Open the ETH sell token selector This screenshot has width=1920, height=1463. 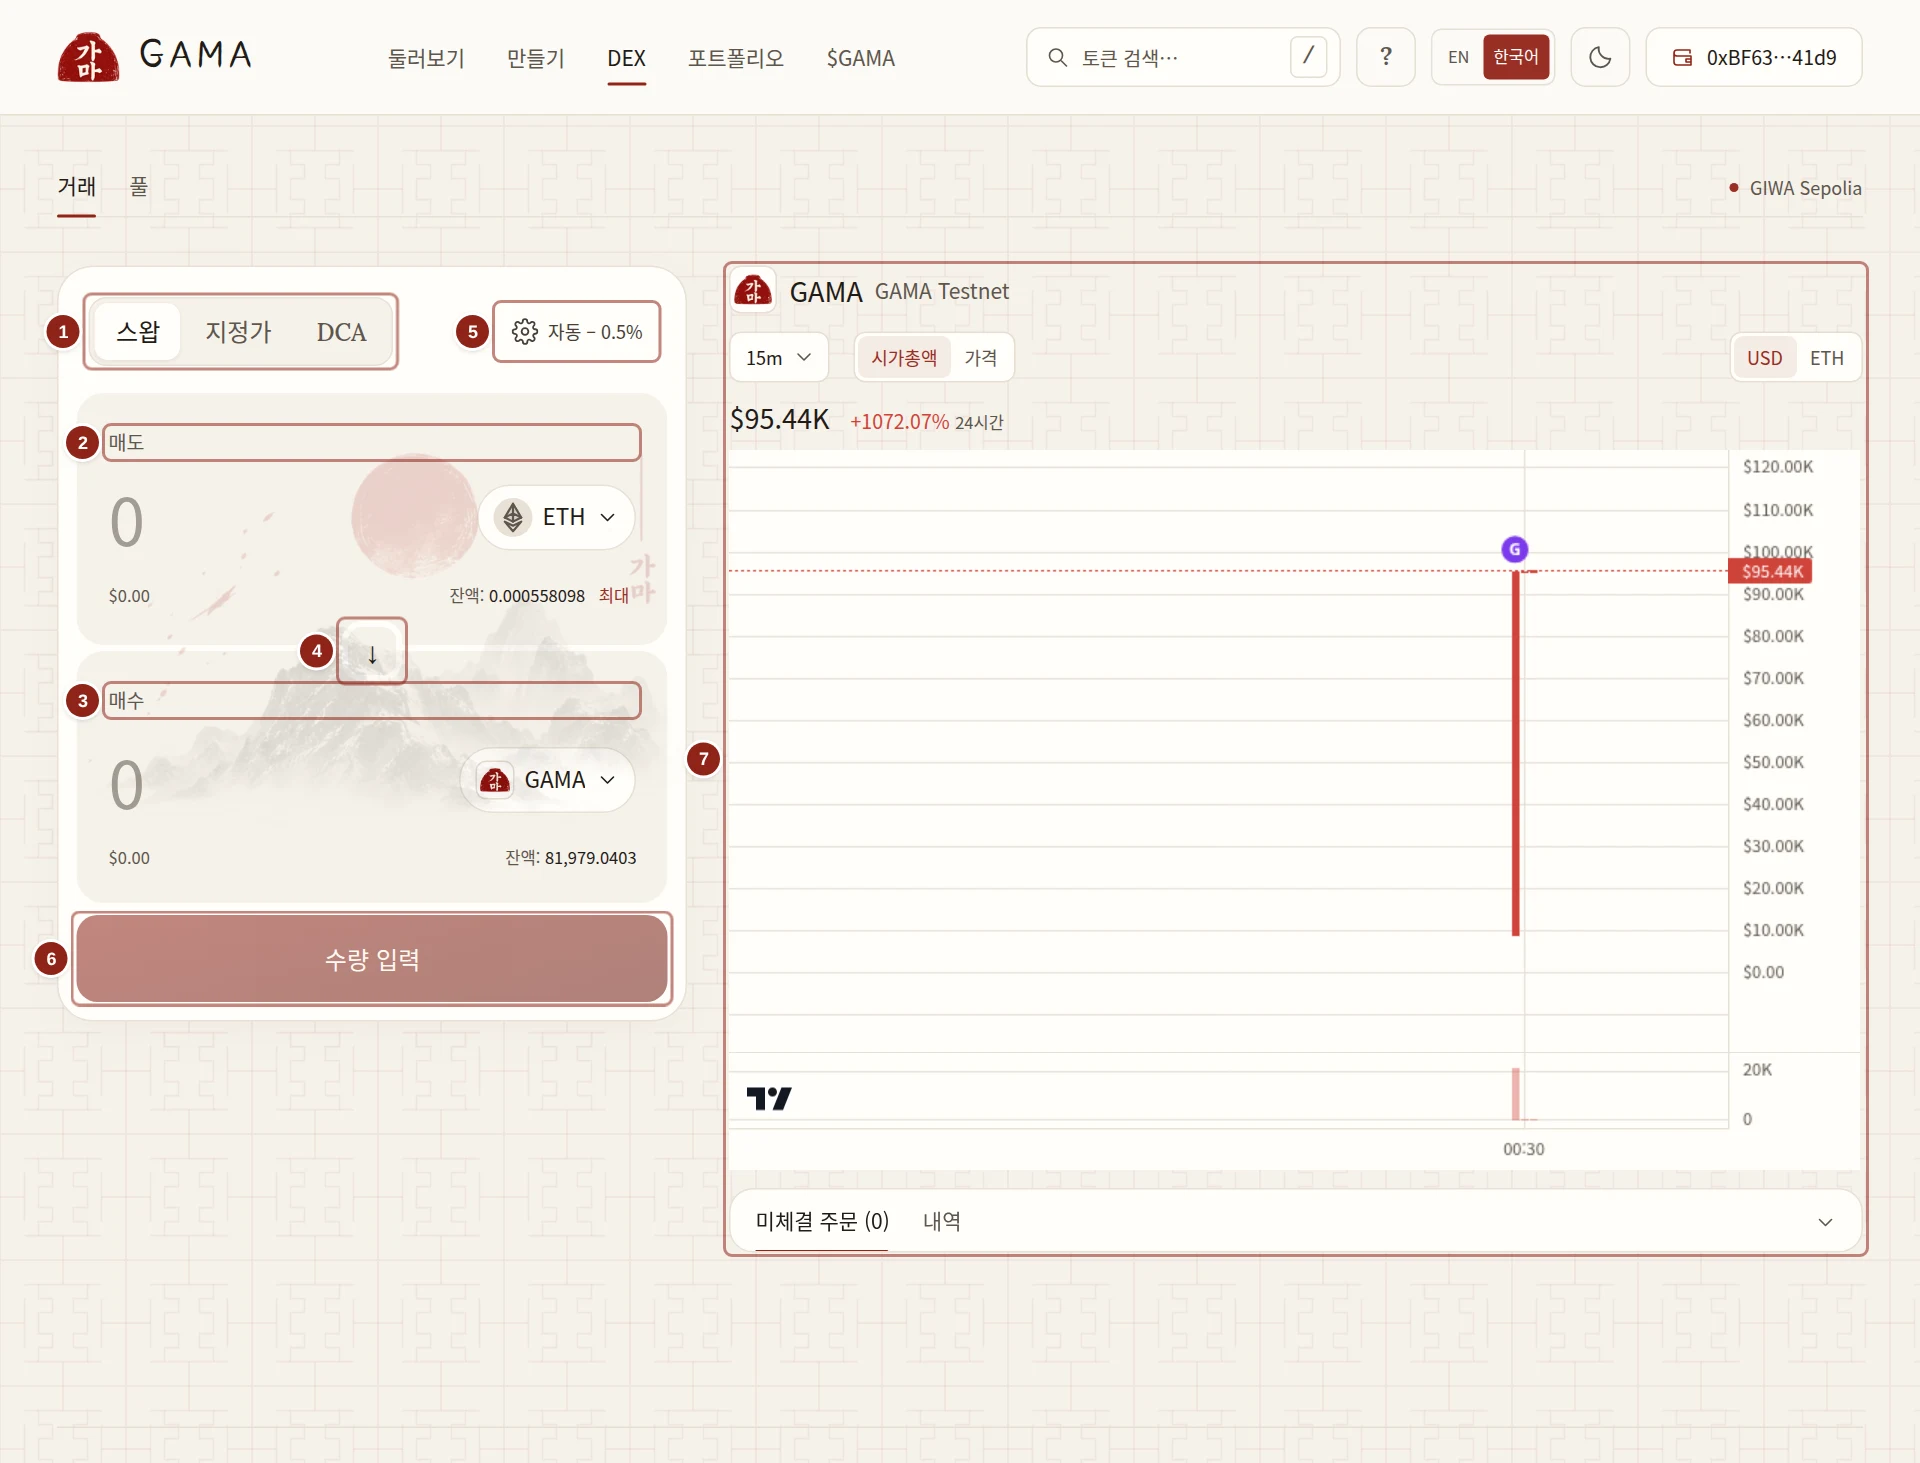pos(557,517)
